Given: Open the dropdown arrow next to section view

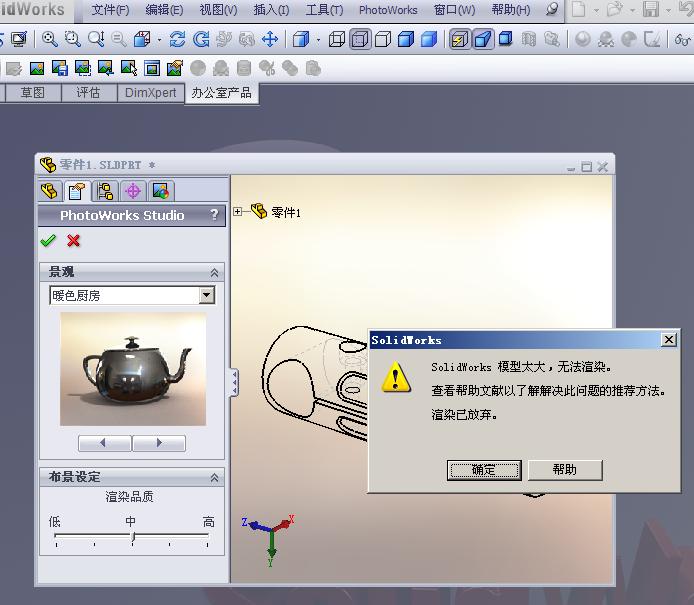Looking at the screenshot, I should point(159,40).
